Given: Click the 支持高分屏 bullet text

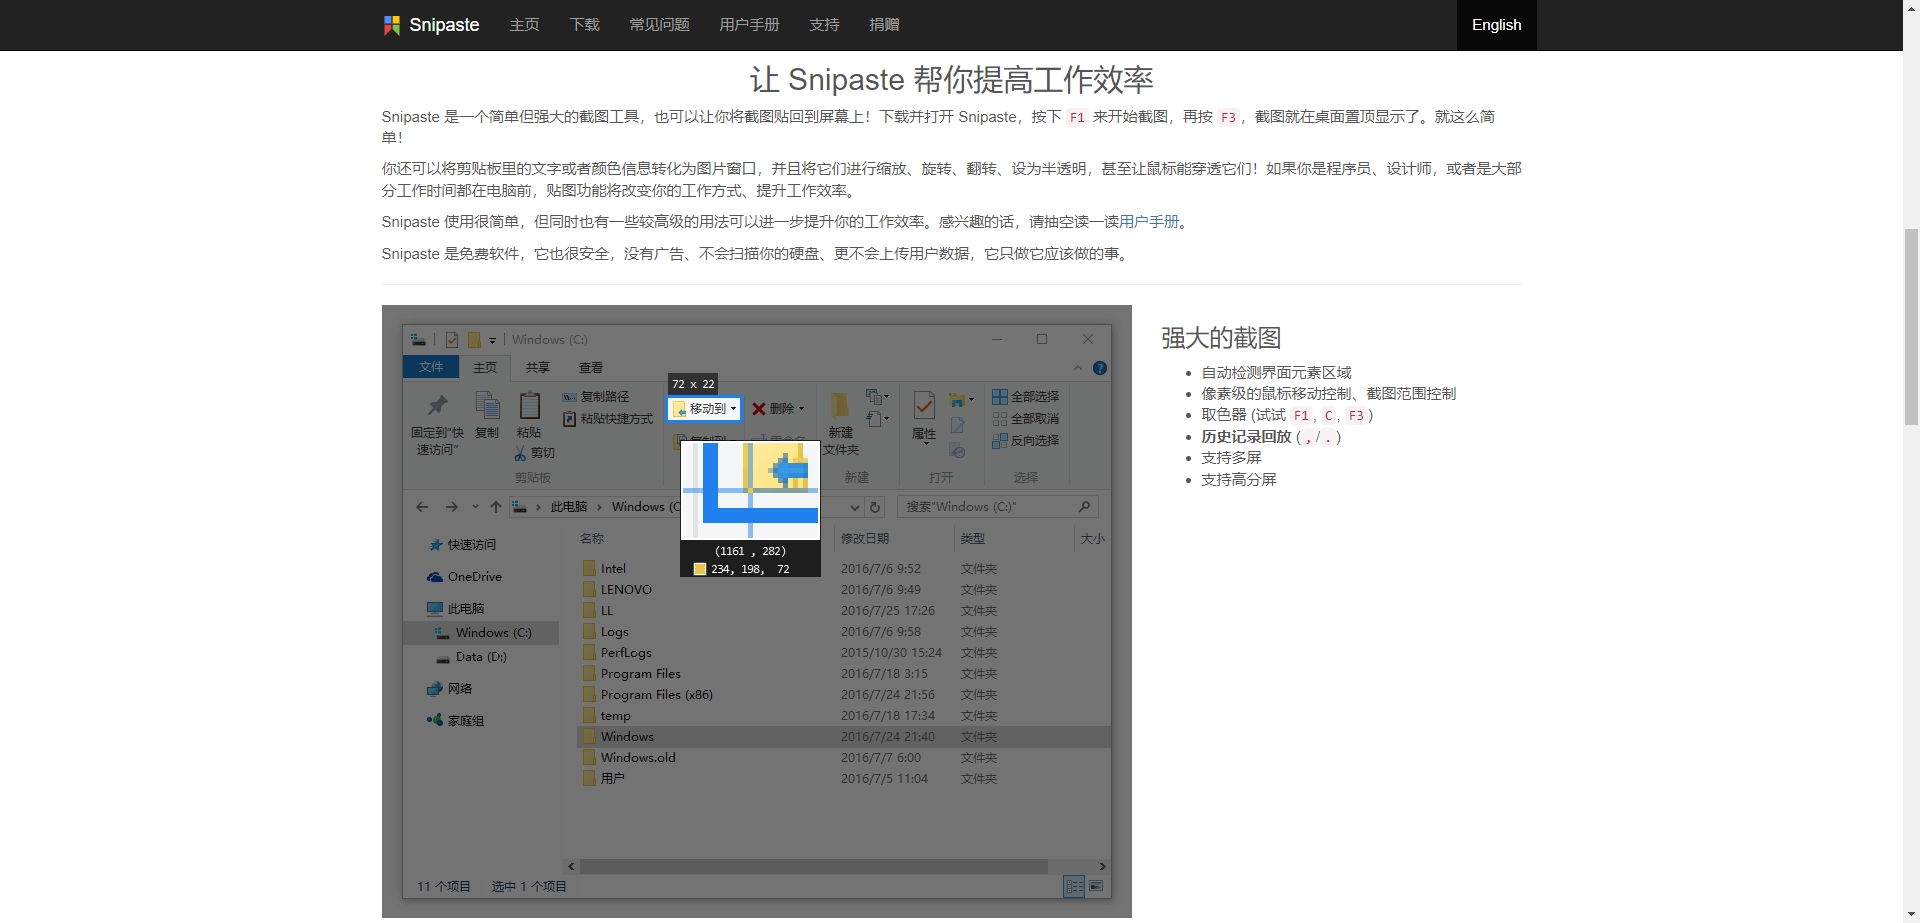Looking at the screenshot, I should click(1239, 480).
